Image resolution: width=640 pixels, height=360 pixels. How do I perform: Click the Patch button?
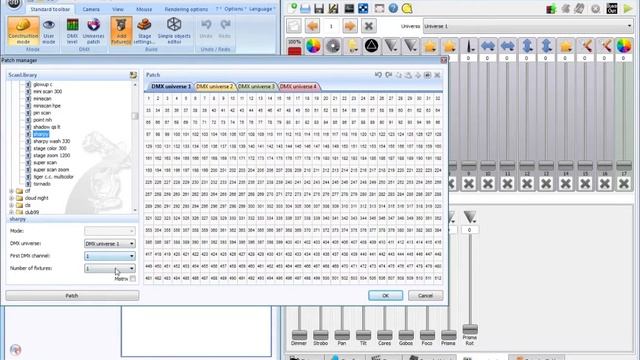[72, 296]
